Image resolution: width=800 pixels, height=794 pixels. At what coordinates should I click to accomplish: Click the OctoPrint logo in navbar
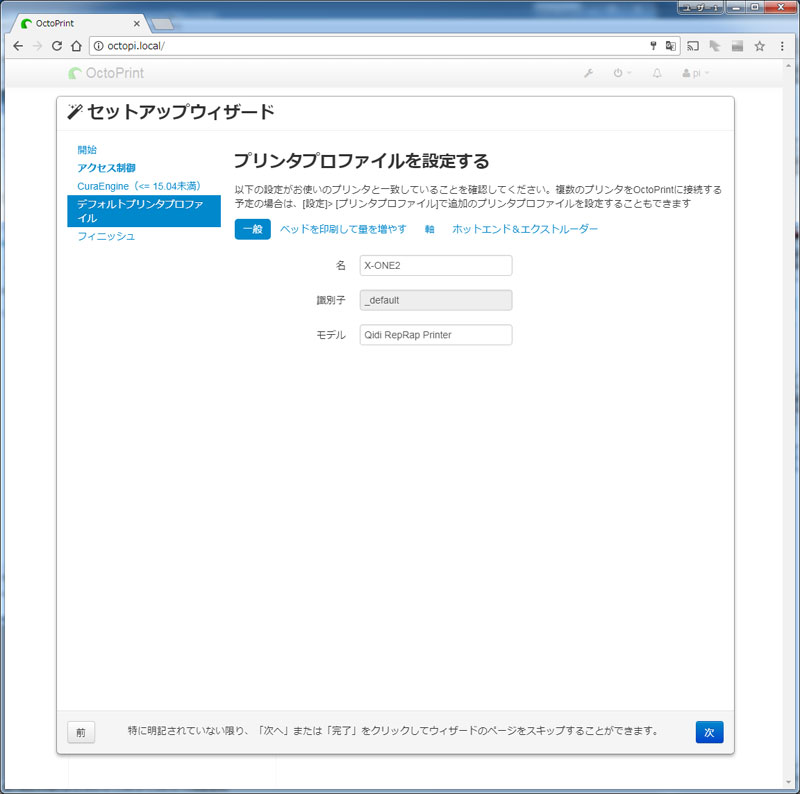[106, 73]
